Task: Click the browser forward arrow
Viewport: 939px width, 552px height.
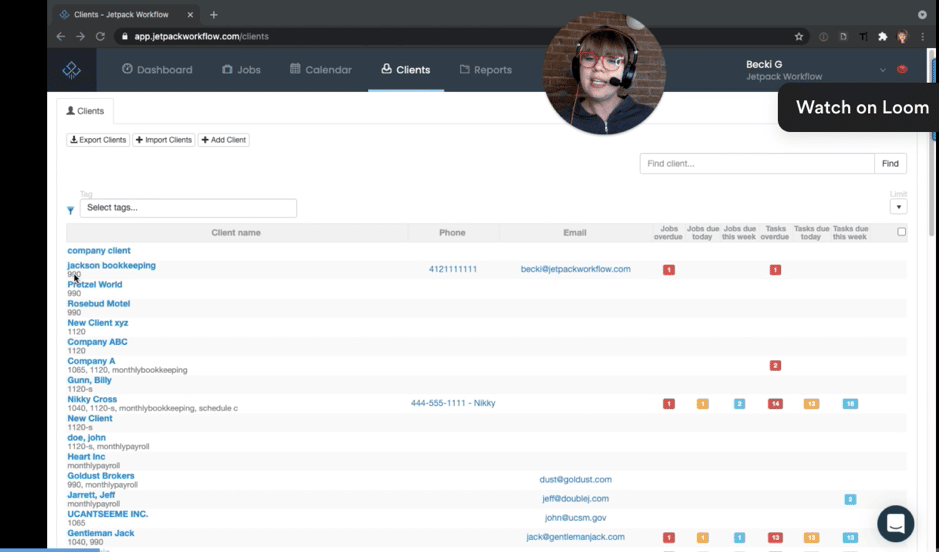Action: click(80, 37)
